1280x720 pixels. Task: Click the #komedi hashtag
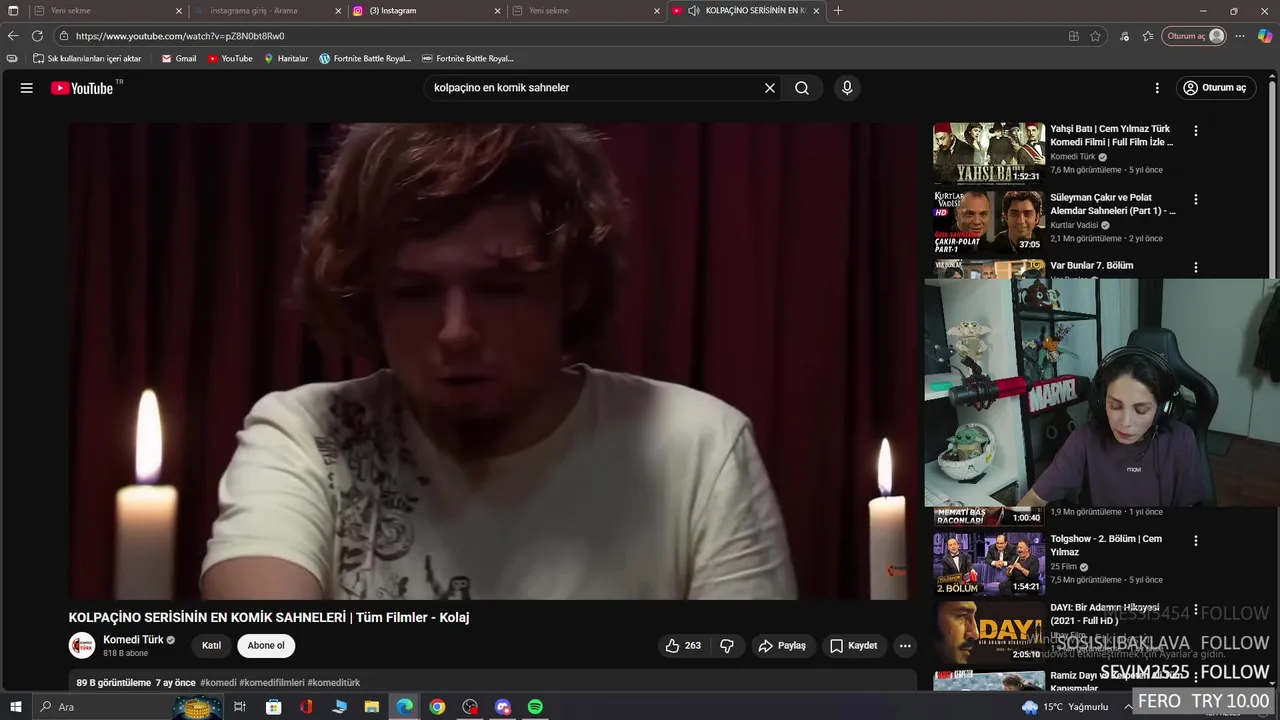[x=218, y=683]
